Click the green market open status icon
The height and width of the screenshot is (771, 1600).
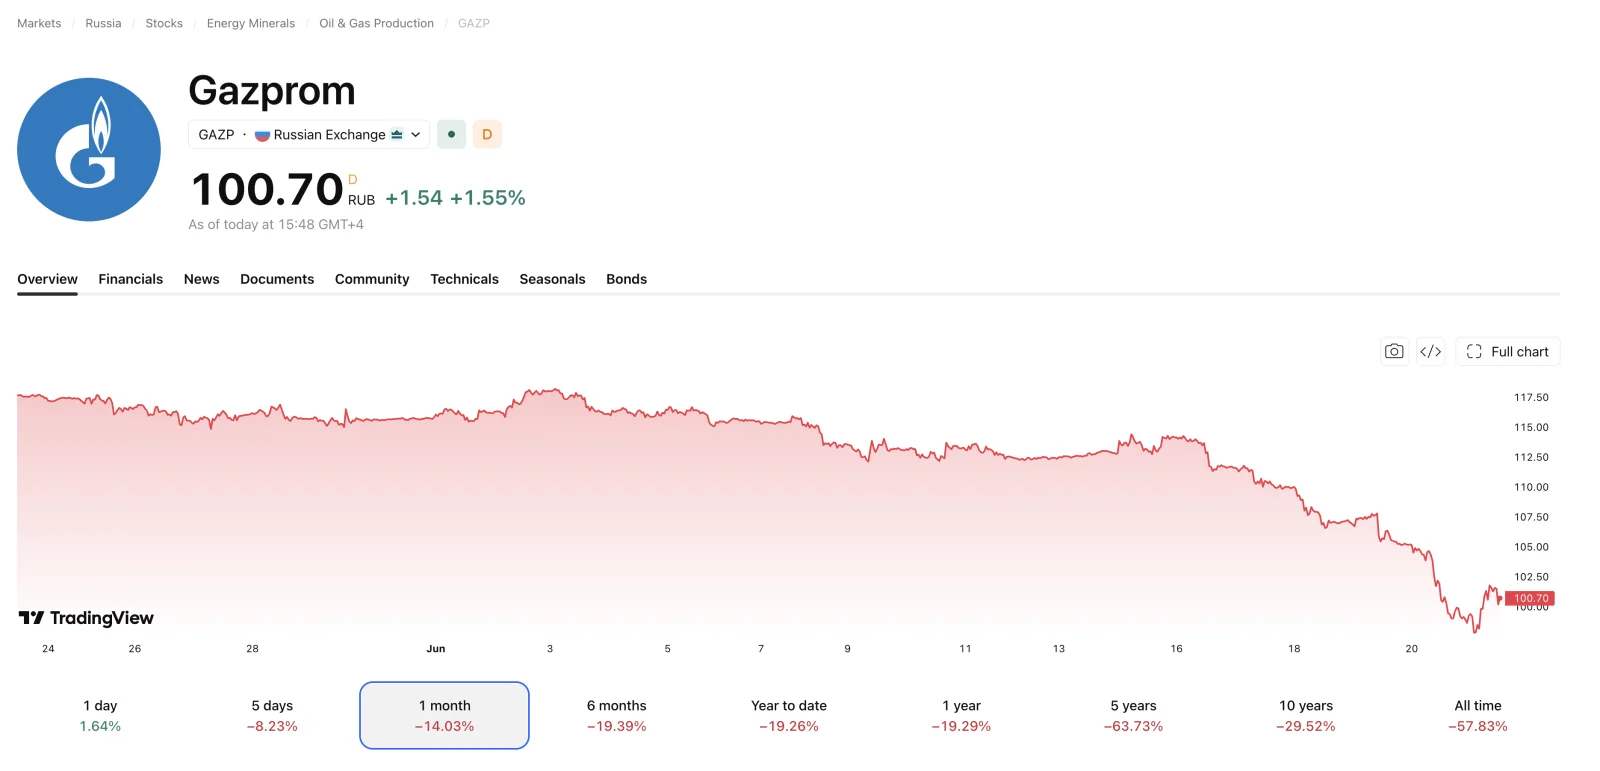452,134
